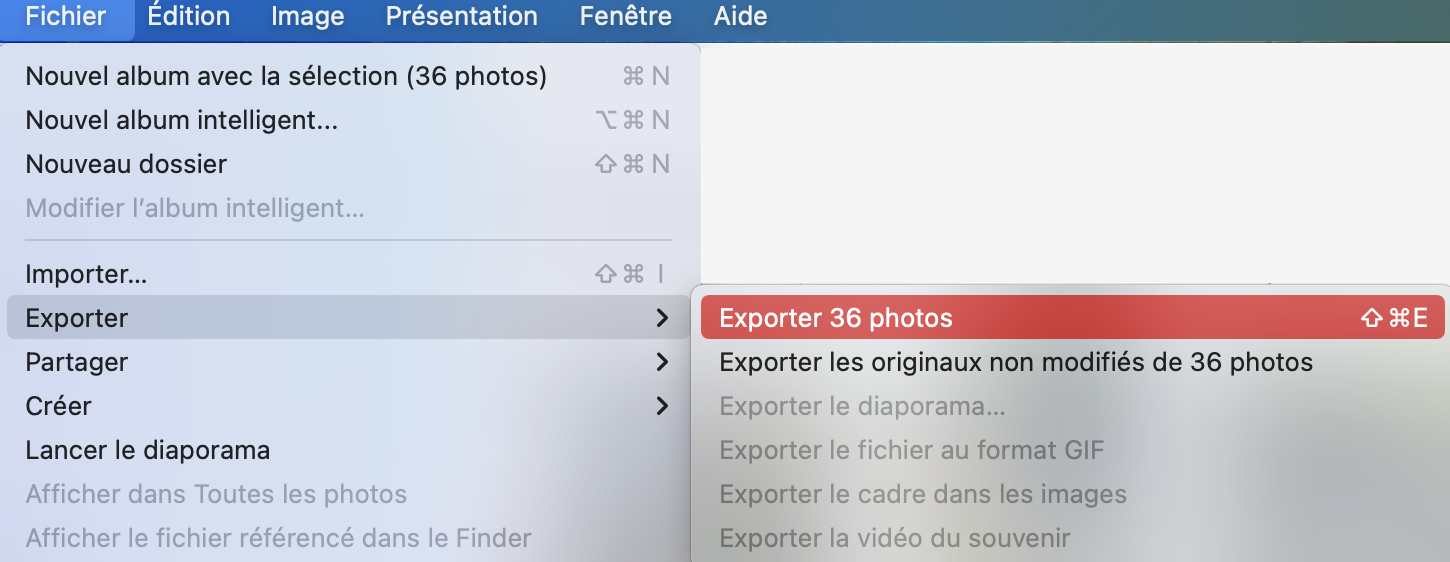Select Nouvel album avec la sélection
Viewport: 1450px width, 562px height.
[x=286, y=76]
